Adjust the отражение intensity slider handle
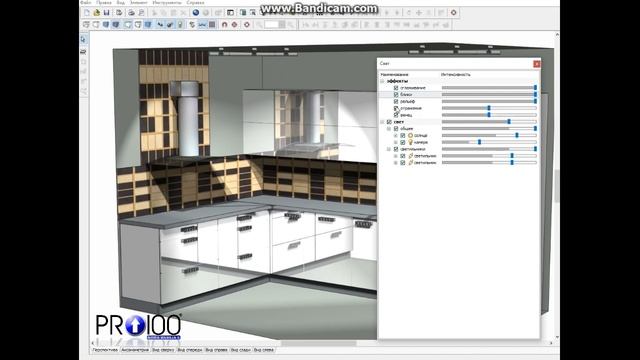Screen dimensions: 640x360 point(489,108)
